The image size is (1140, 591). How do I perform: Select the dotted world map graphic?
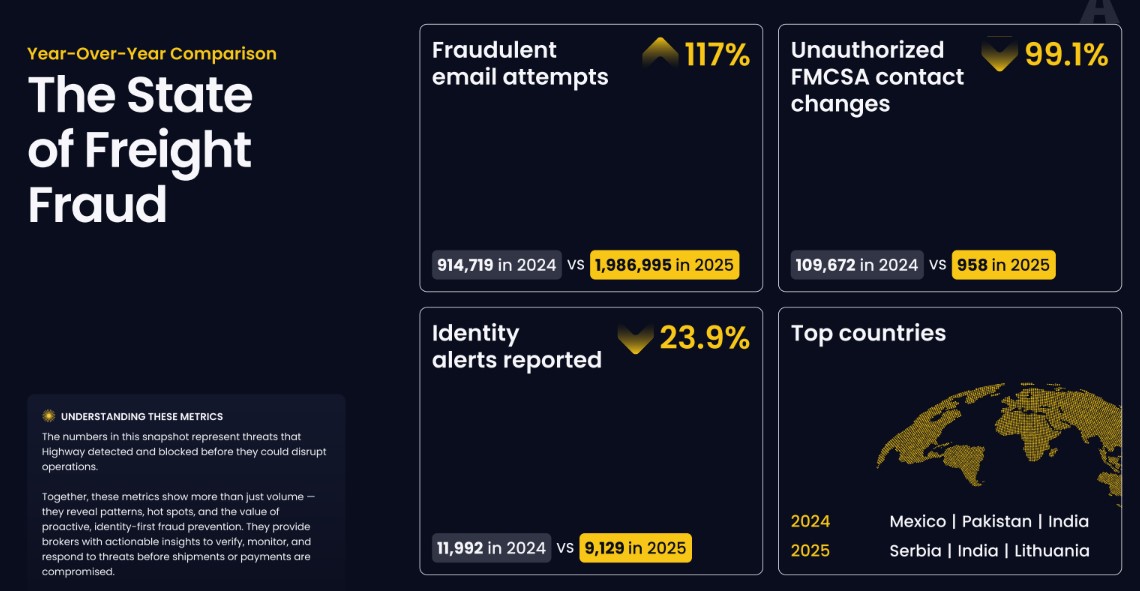(1000, 442)
